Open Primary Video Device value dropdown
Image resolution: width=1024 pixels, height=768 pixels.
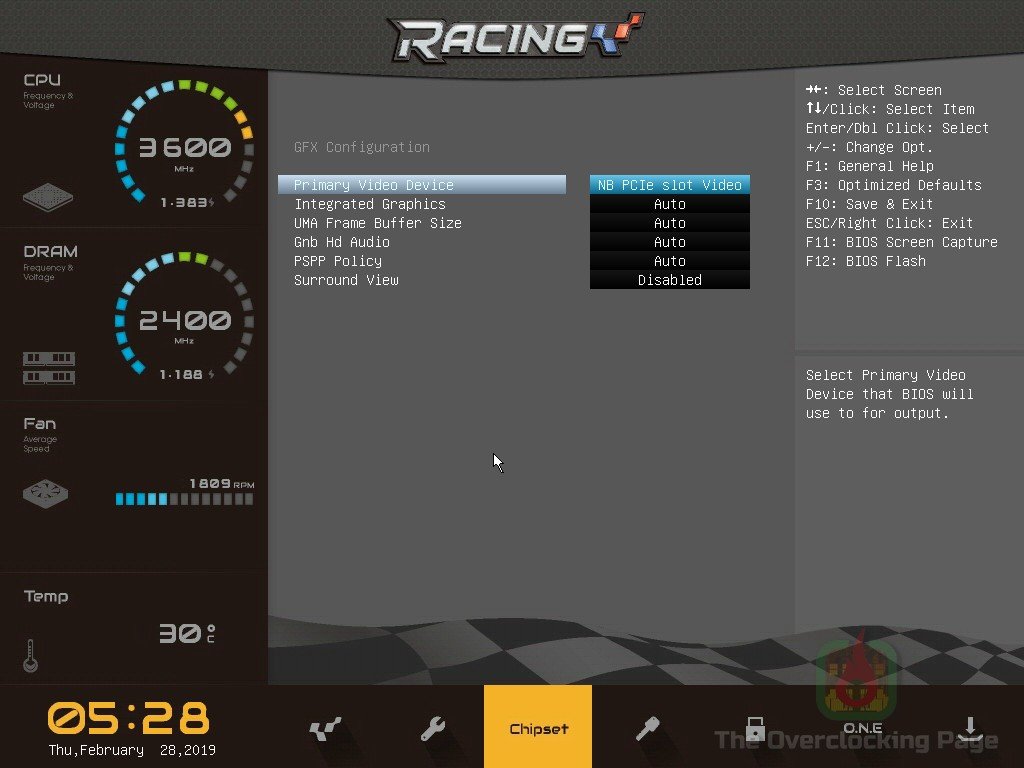(x=669, y=185)
